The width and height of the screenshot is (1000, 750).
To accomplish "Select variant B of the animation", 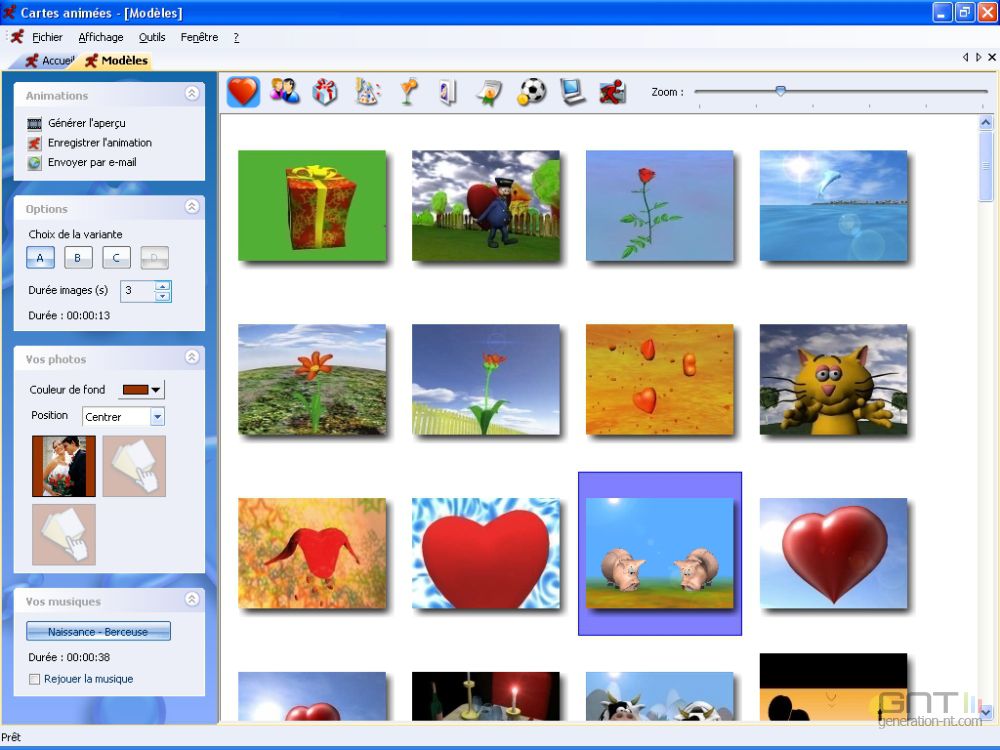I will click(x=78, y=257).
